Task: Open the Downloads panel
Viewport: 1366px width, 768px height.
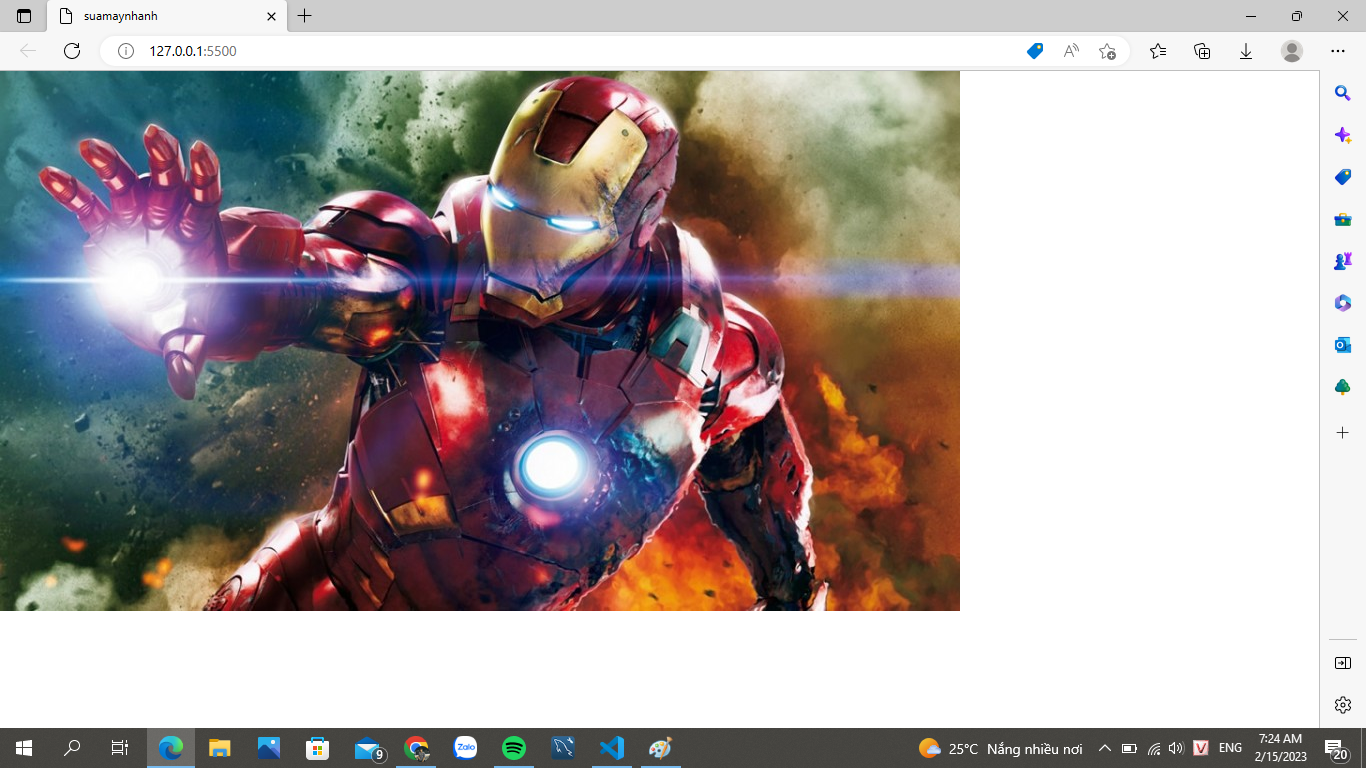Action: tap(1246, 51)
